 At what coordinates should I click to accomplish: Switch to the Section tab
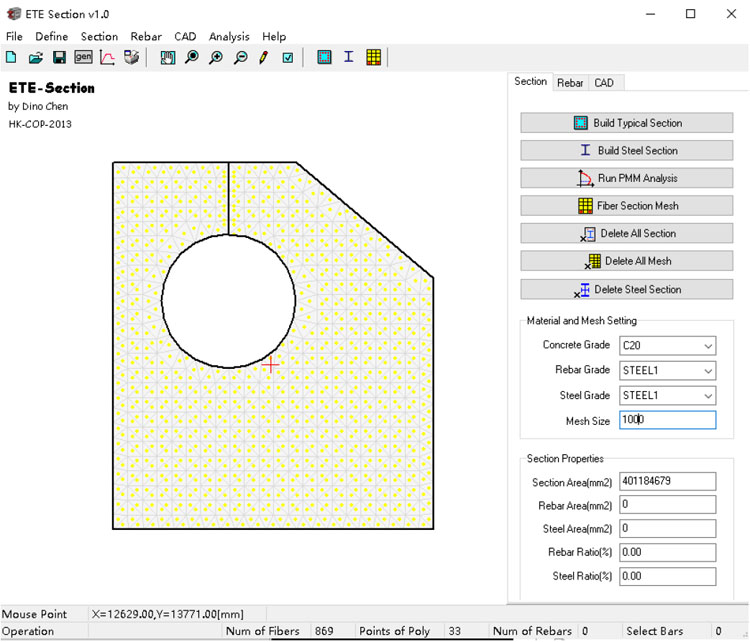pos(530,81)
